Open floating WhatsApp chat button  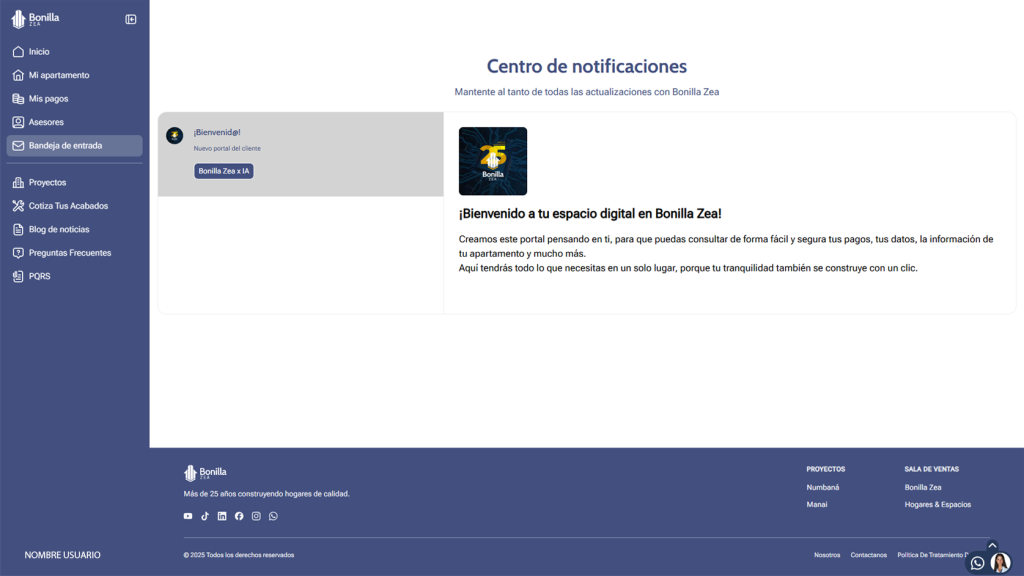(x=977, y=563)
